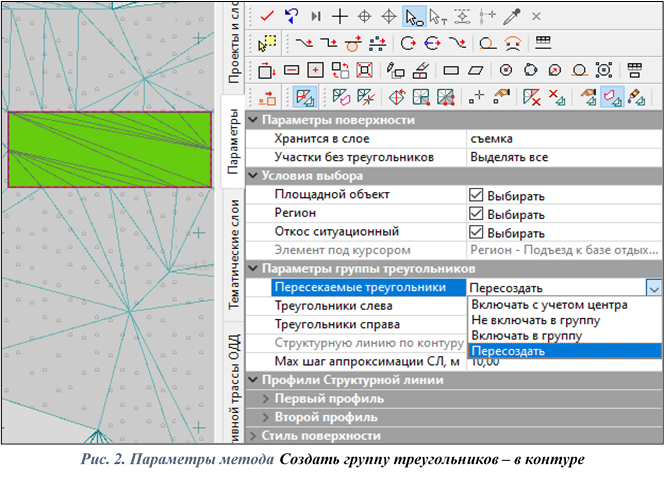Pick properties with the eyedropper icon

tap(512, 17)
